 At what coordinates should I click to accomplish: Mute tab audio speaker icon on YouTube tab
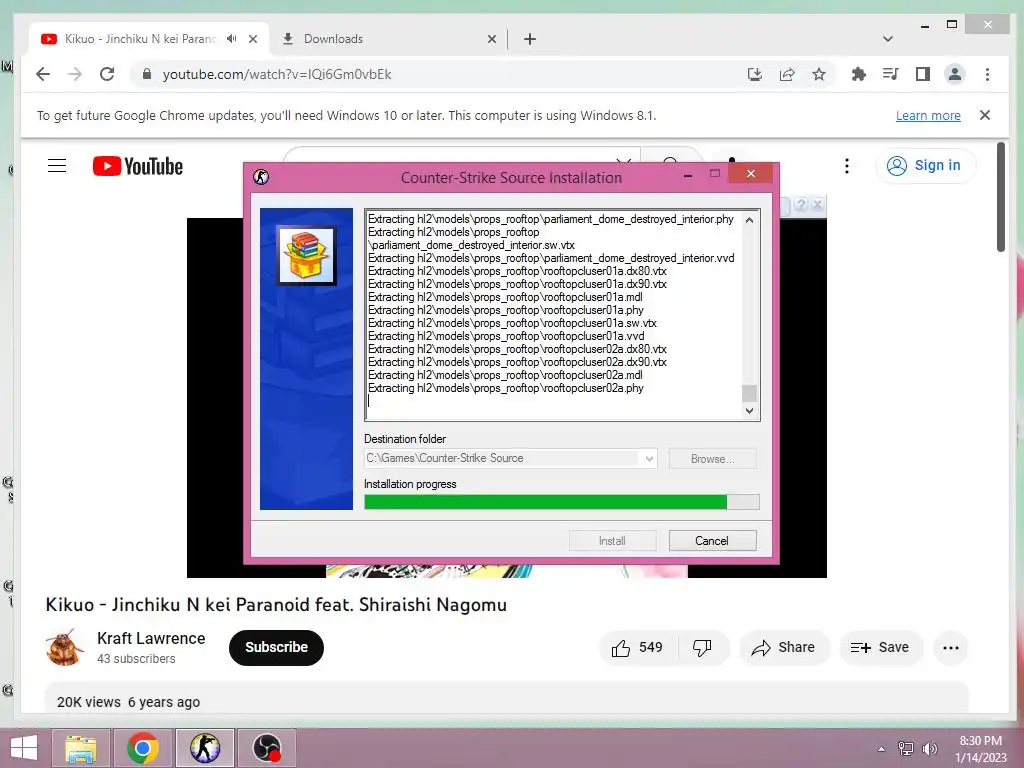click(x=231, y=39)
